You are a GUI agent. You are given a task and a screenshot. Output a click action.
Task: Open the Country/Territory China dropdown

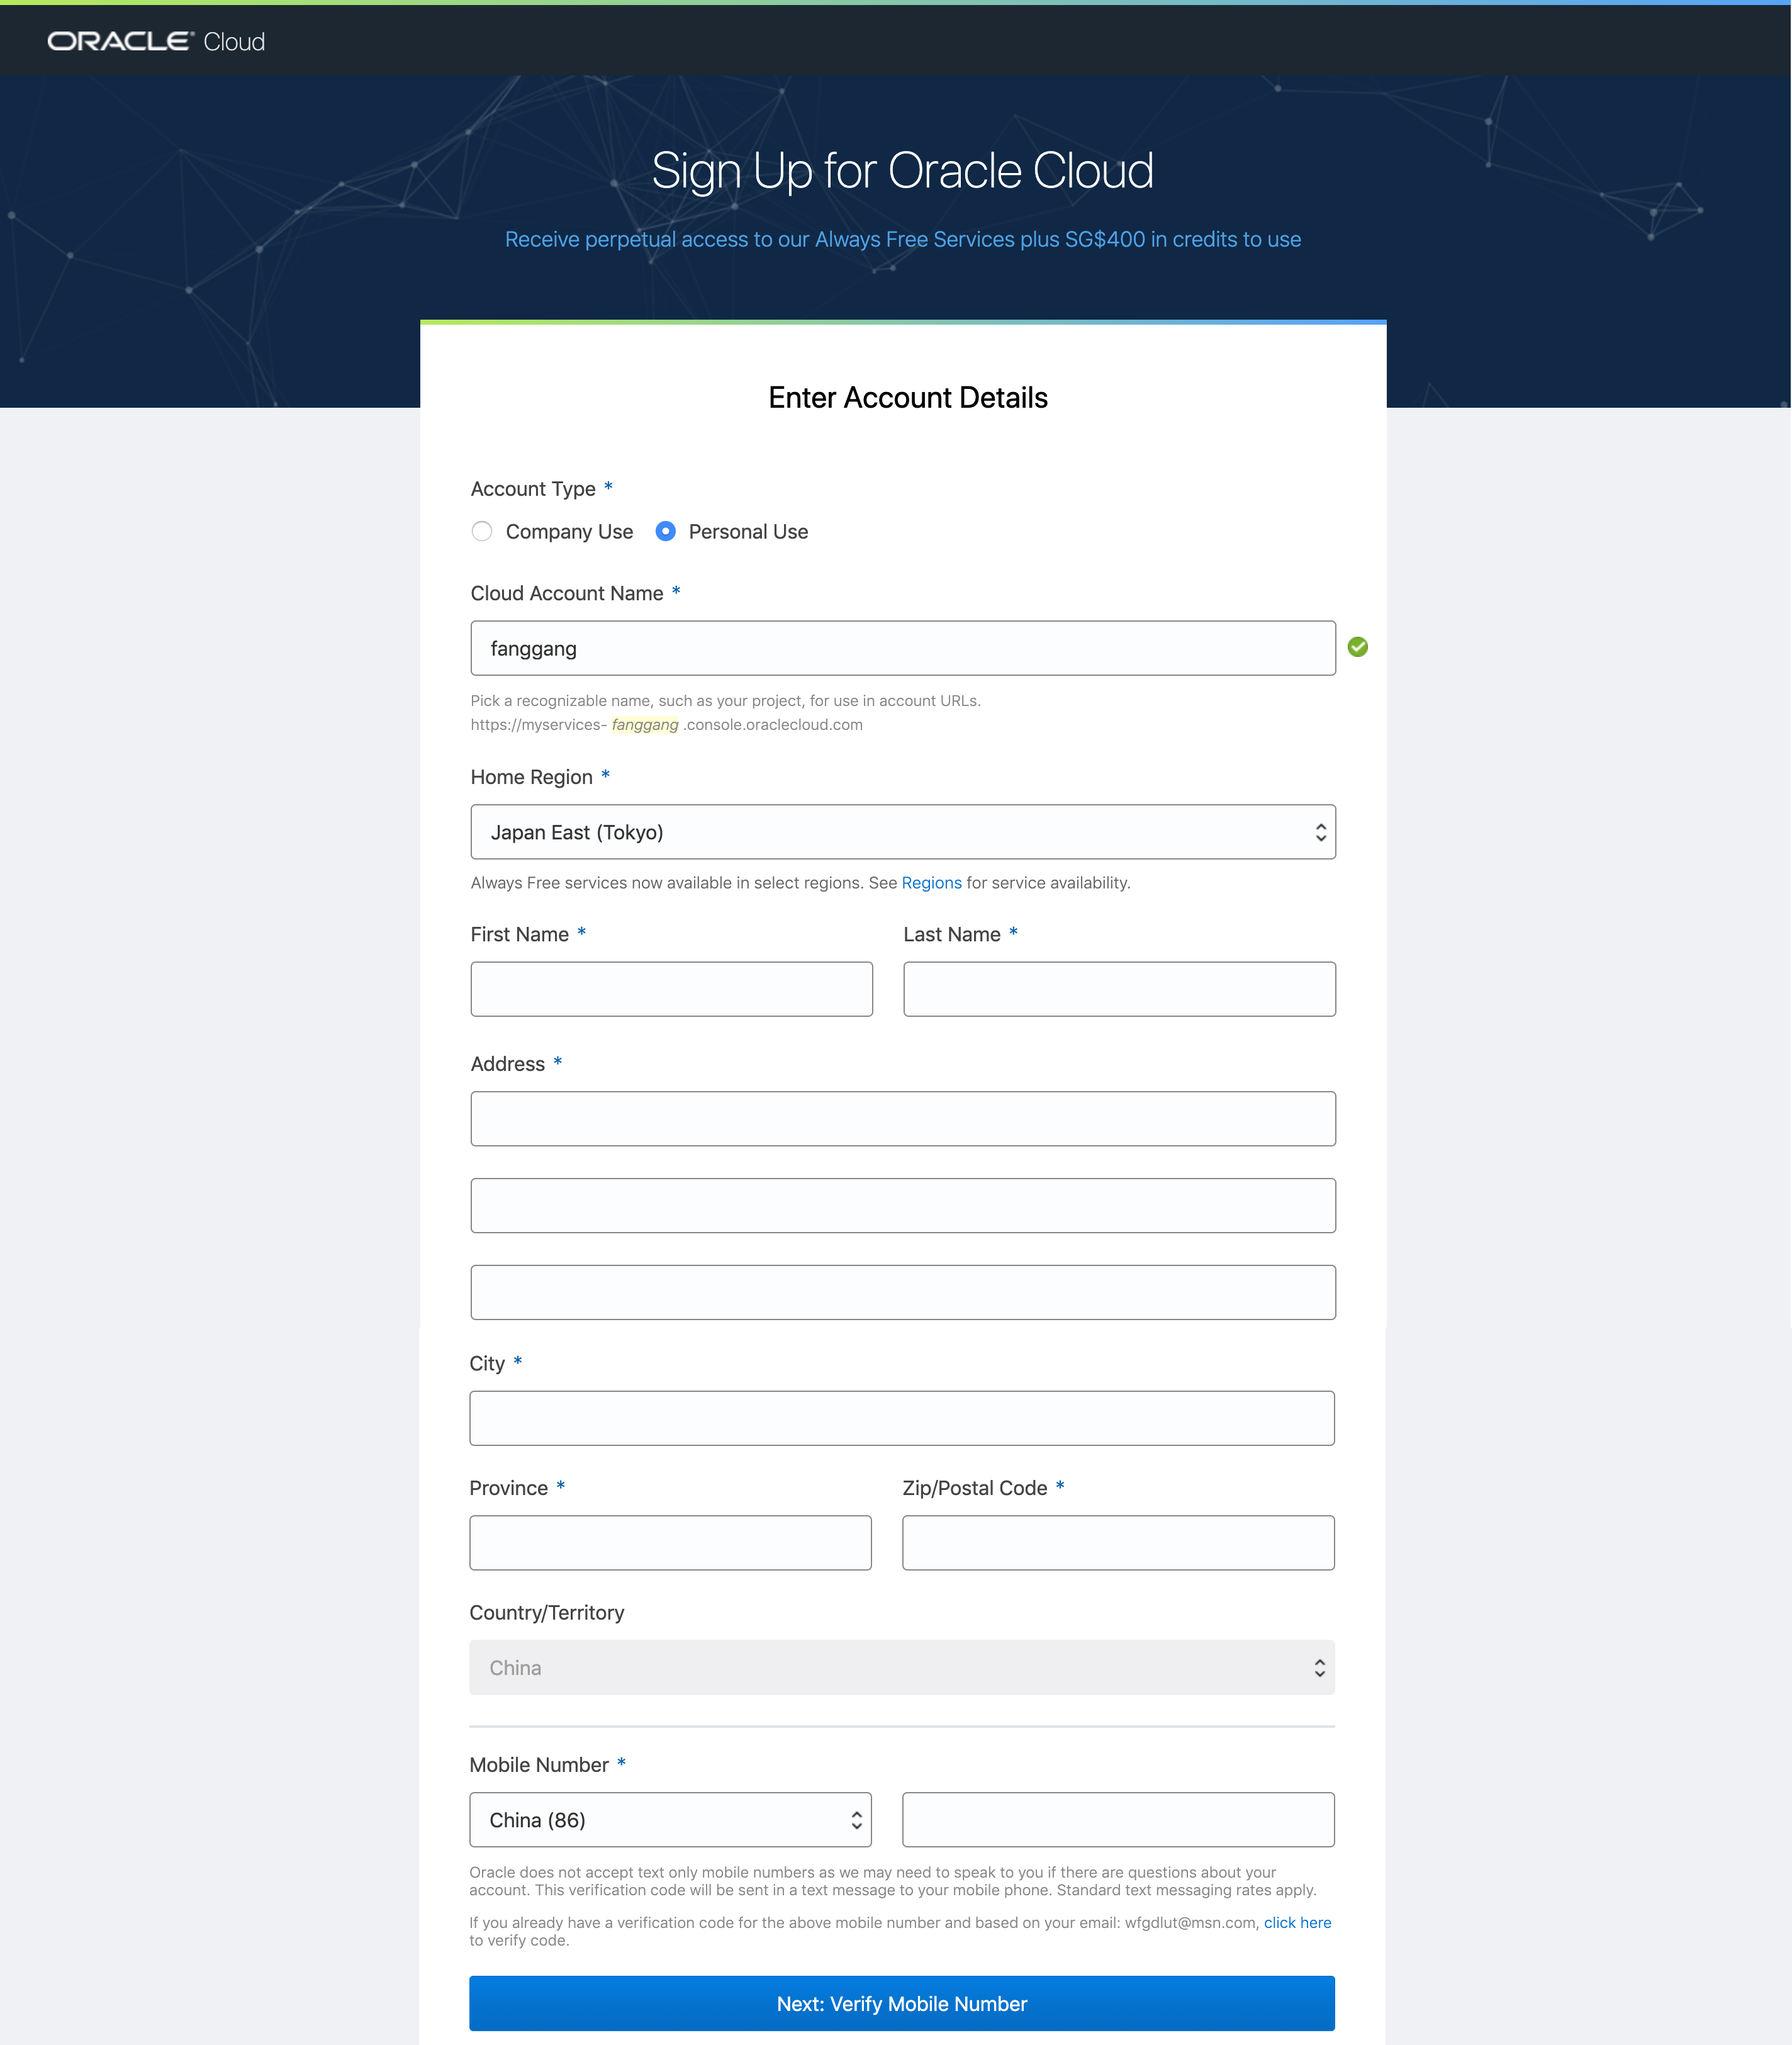tap(902, 1667)
